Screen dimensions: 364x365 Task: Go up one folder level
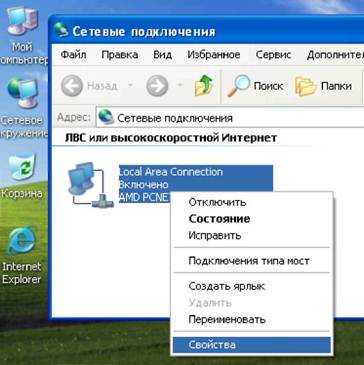coord(204,86)
